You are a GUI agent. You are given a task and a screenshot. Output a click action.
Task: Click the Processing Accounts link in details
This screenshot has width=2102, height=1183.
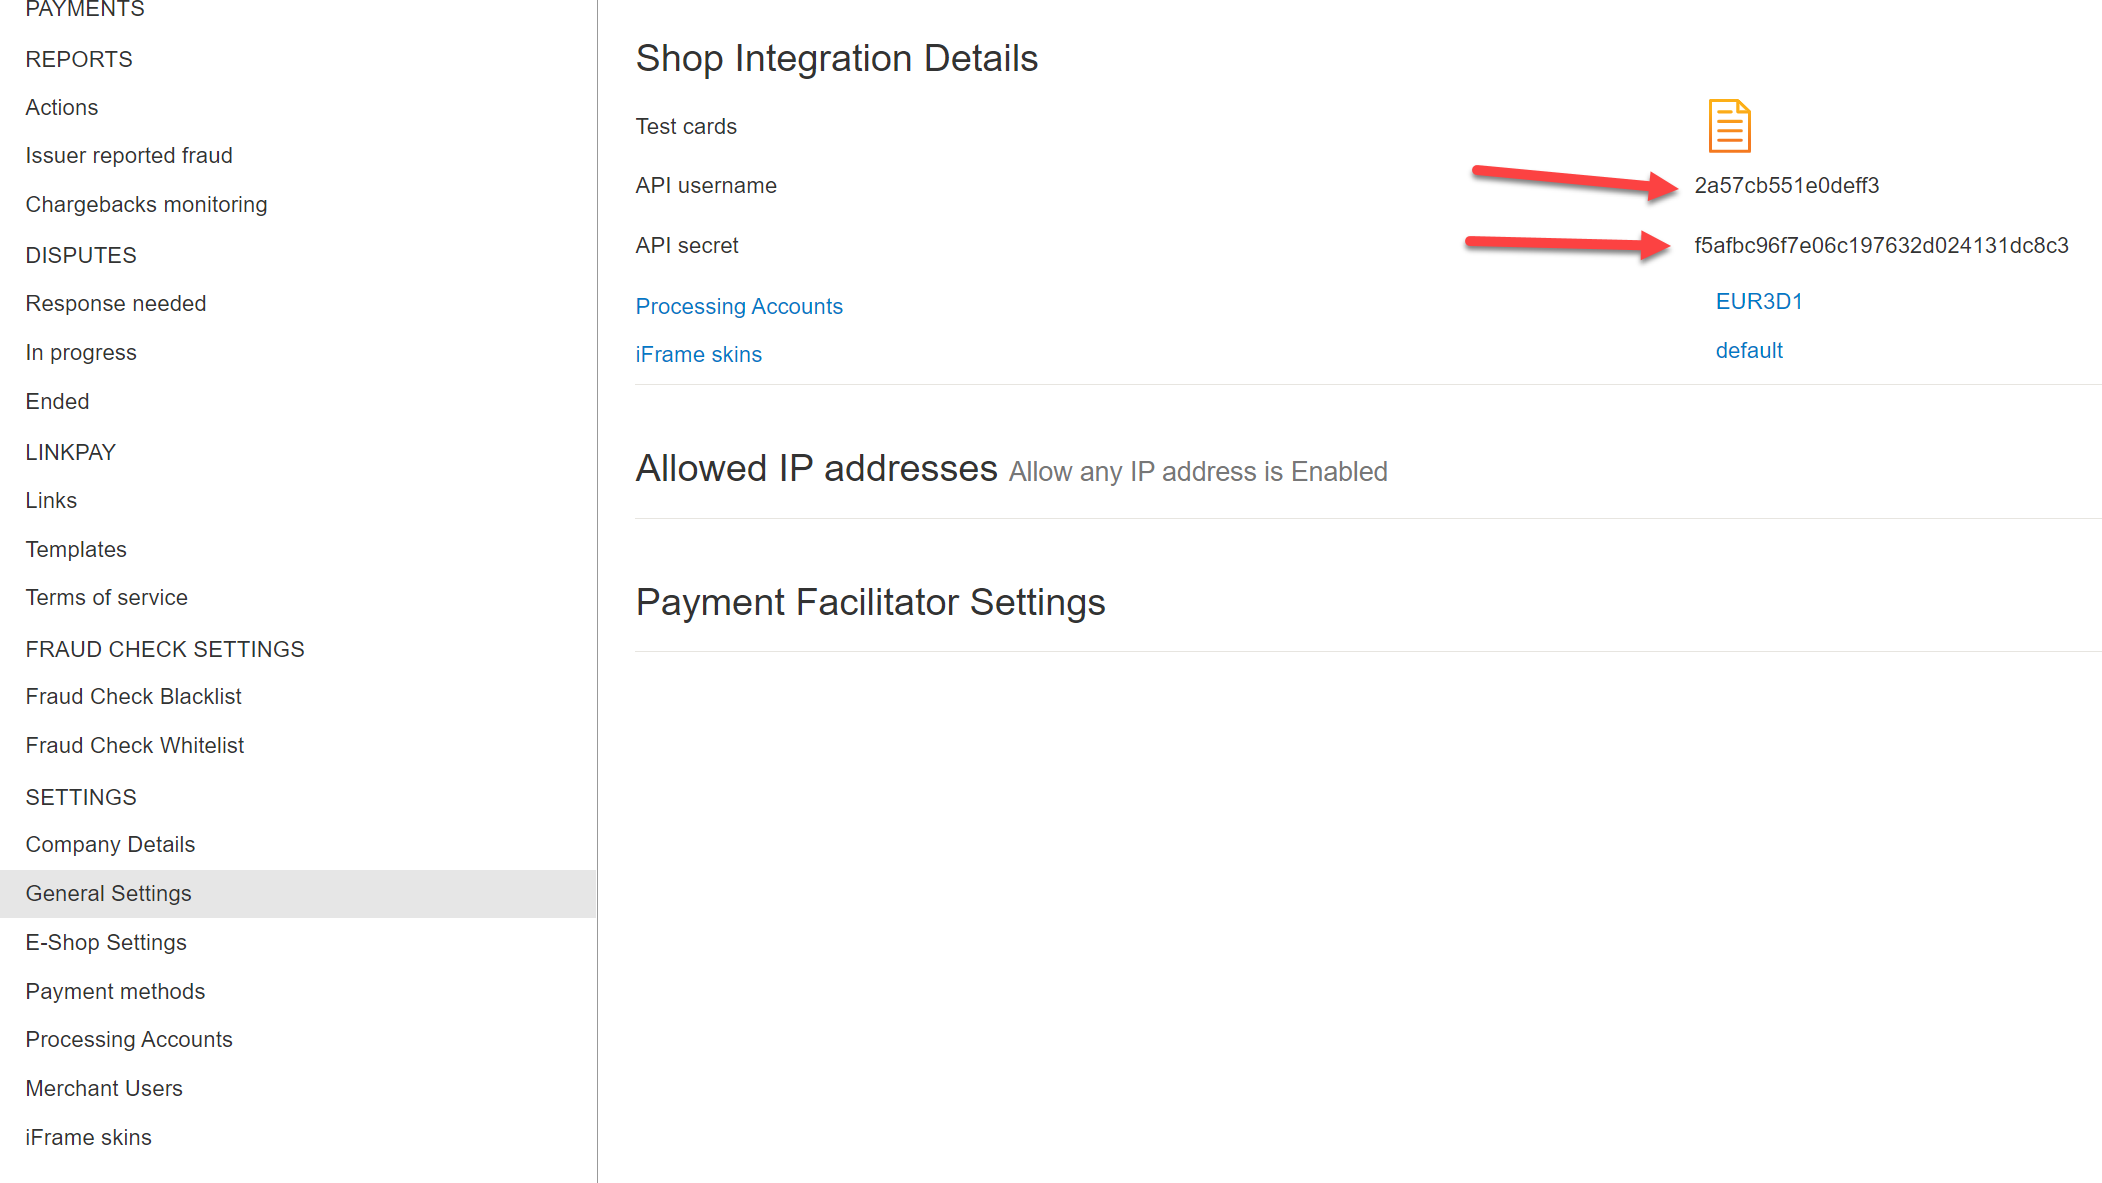point(739,306)
